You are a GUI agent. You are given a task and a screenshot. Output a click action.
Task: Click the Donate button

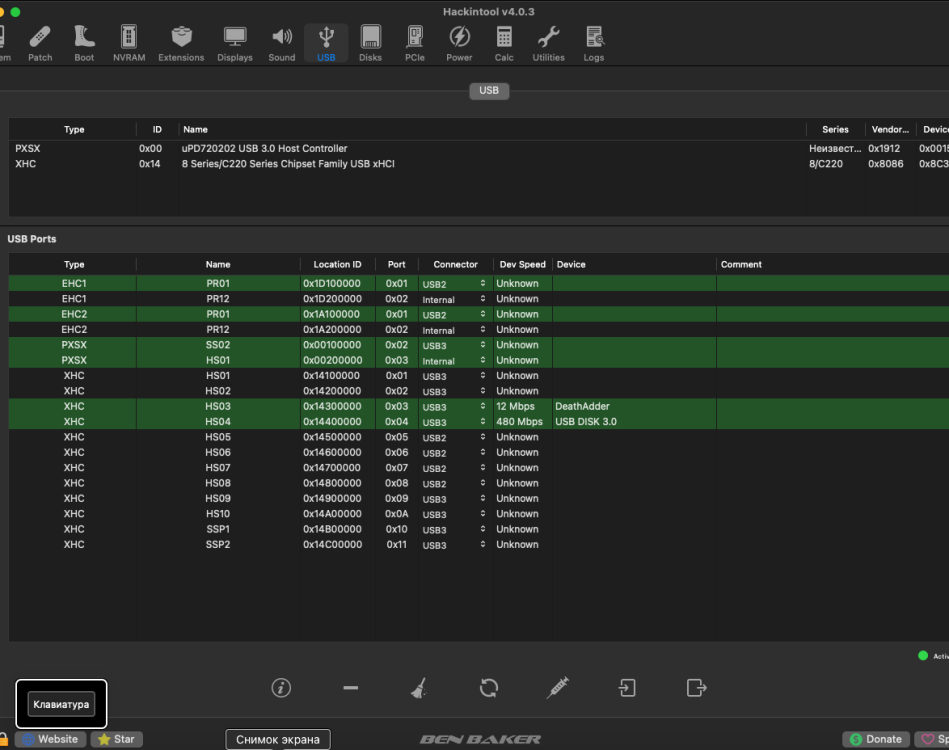pos(876,739)
